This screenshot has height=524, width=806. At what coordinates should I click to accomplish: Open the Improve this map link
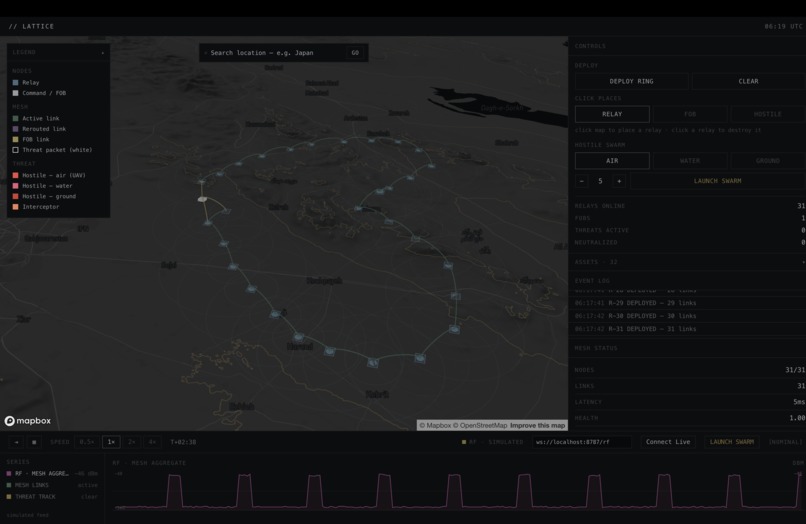click(538, 426)
